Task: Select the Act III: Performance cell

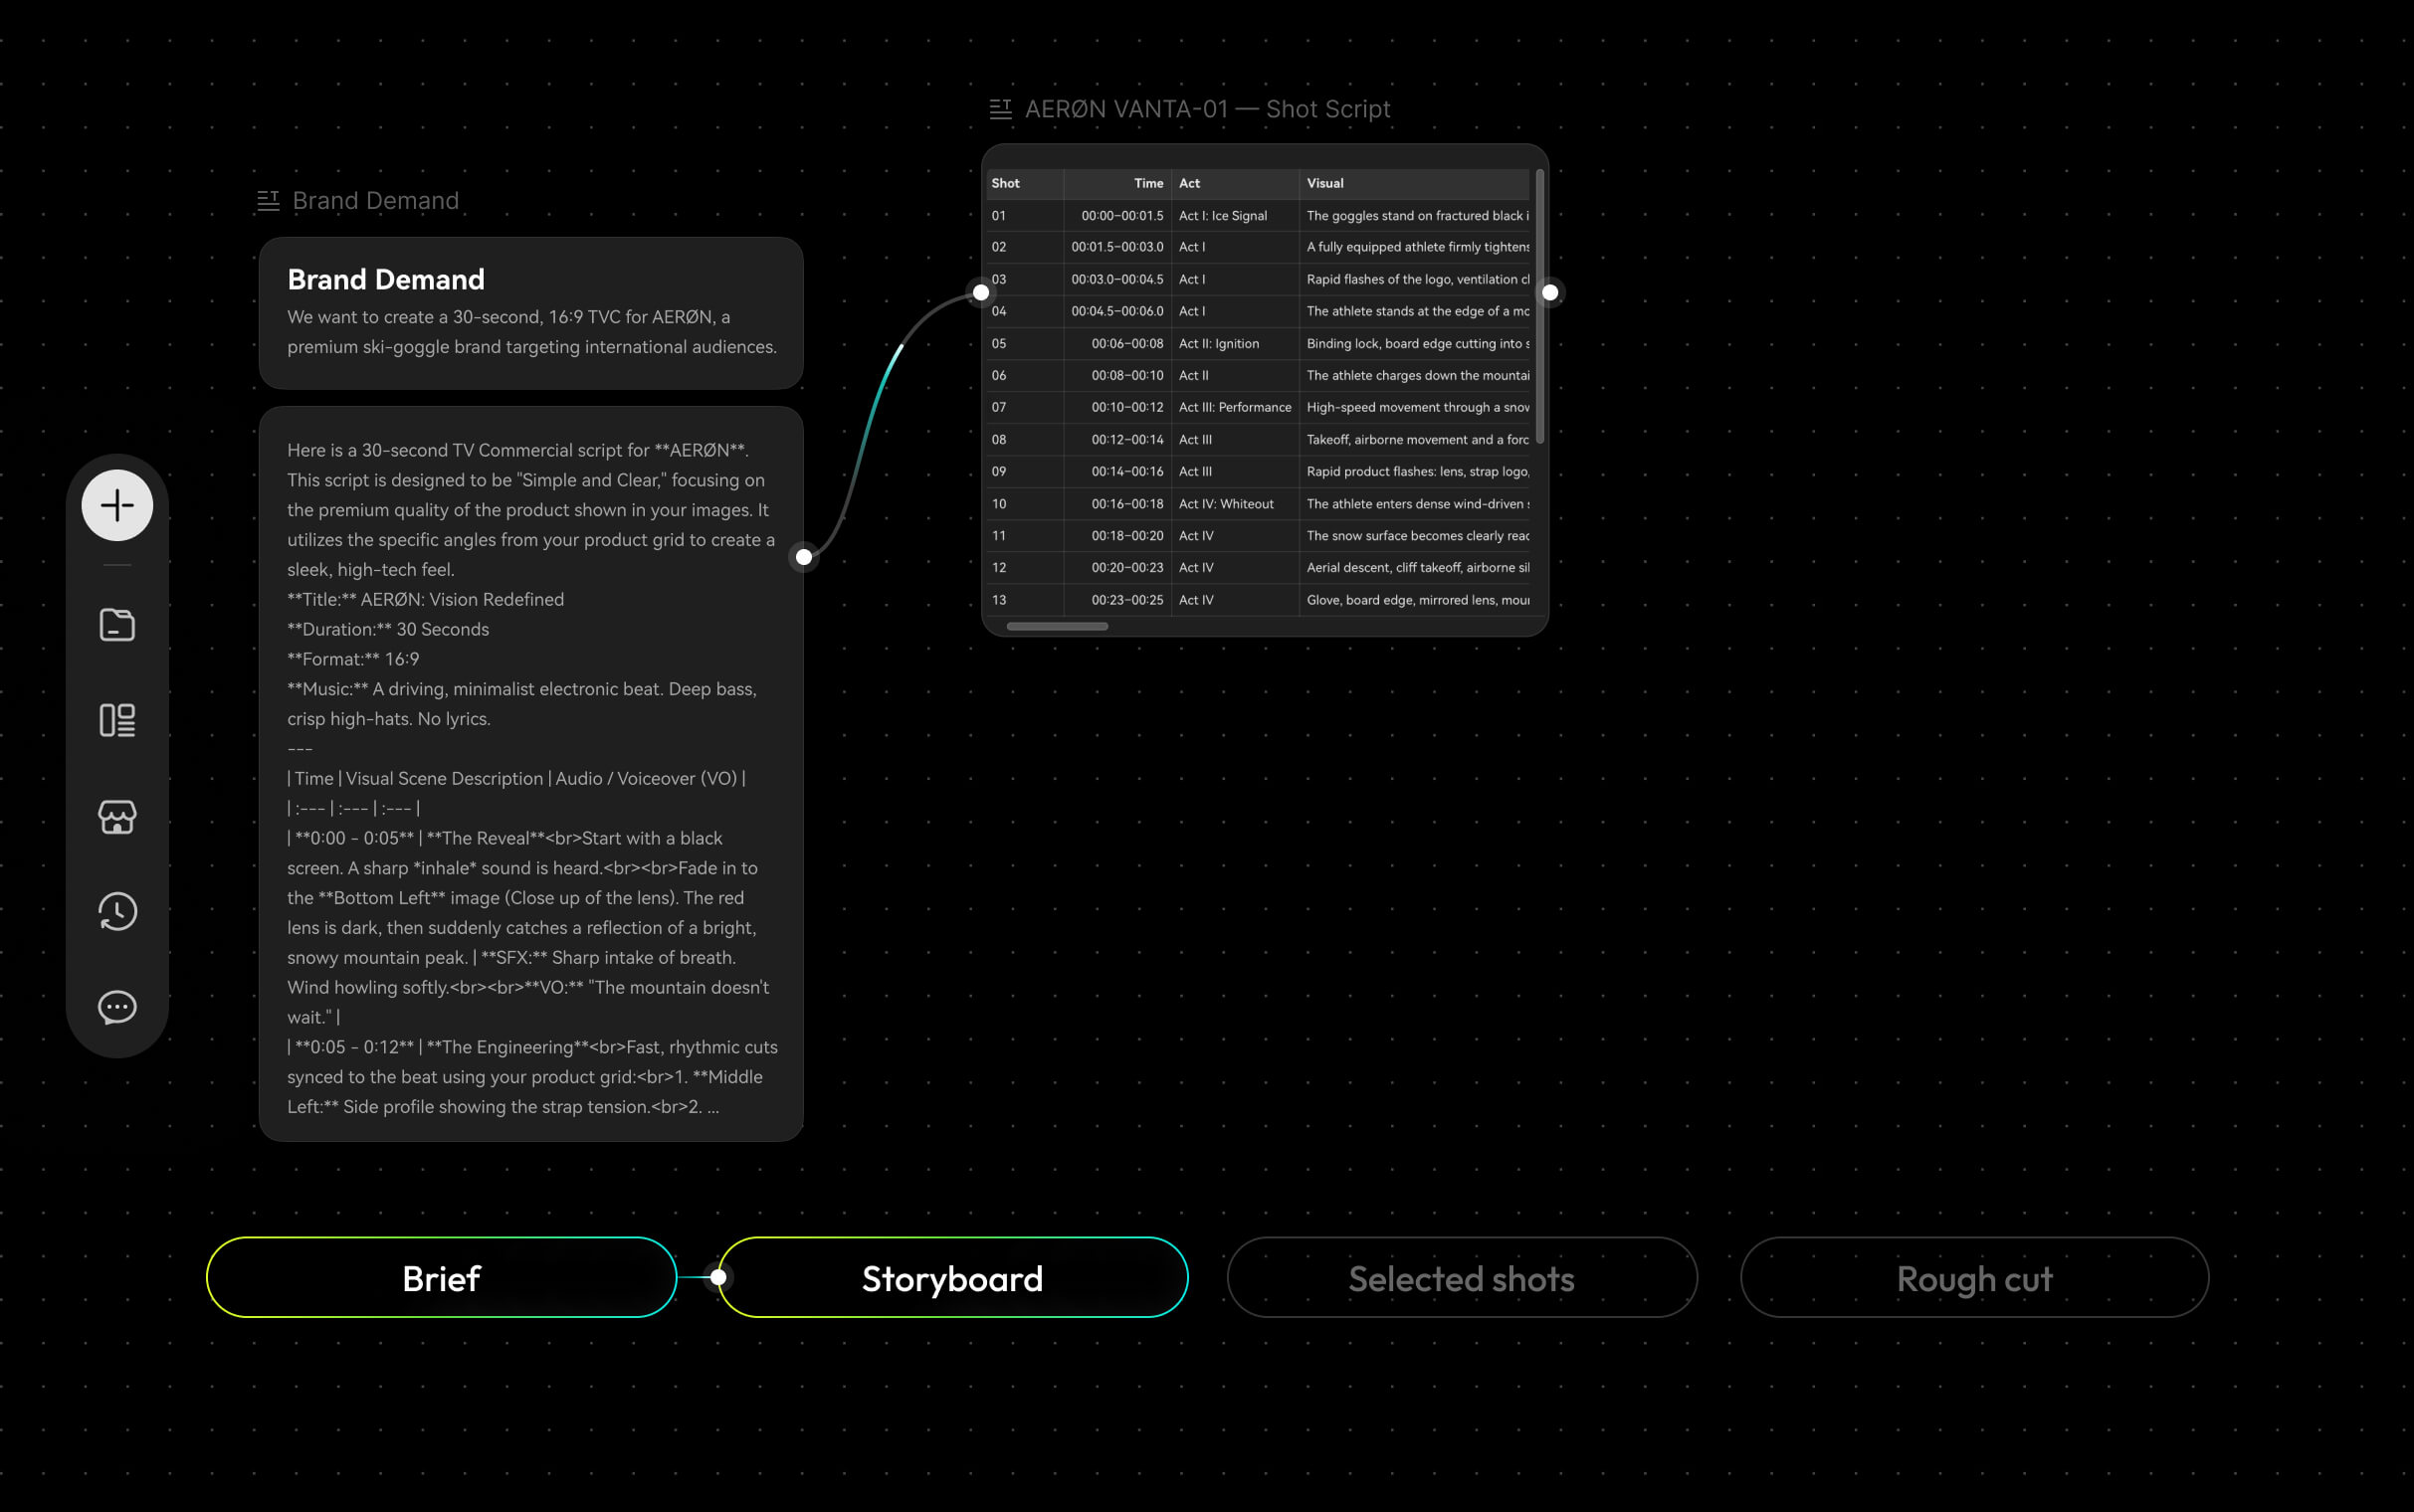Action: (1236, 407)
